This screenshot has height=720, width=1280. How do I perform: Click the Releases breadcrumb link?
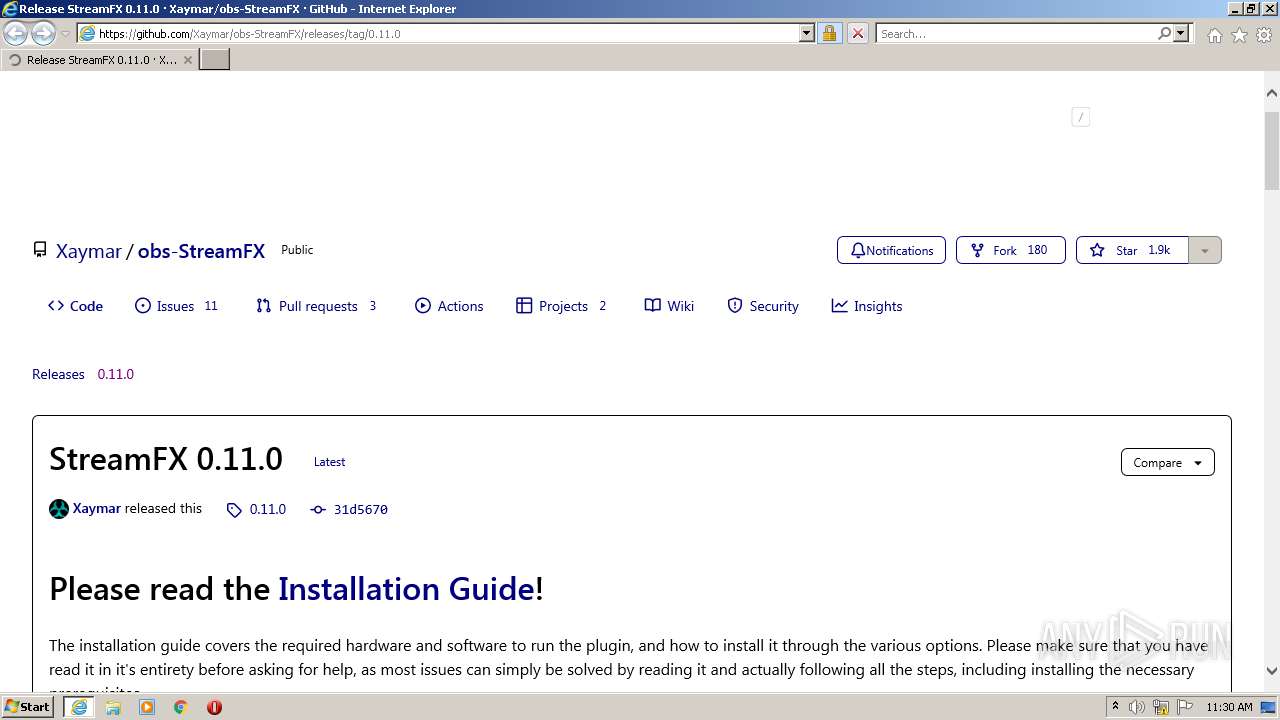coord(58,374)
